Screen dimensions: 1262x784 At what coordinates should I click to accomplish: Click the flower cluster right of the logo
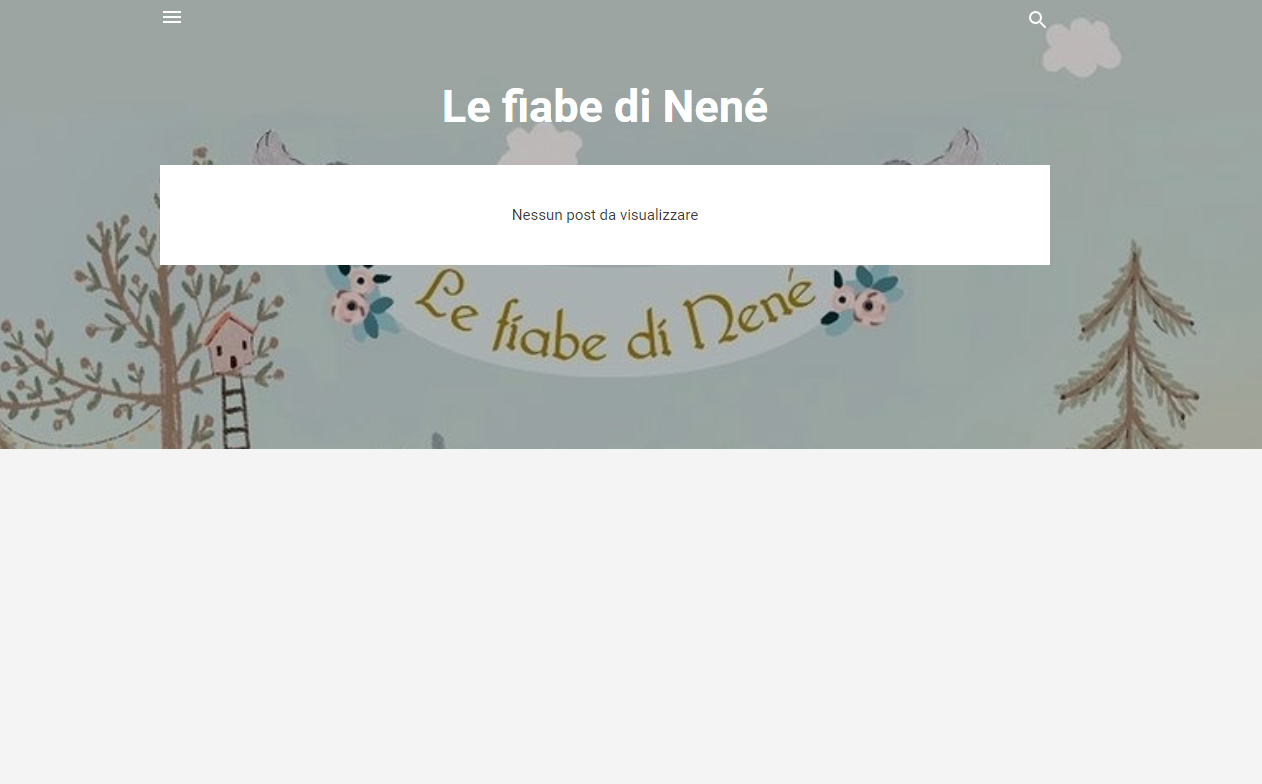pos(860,298)
